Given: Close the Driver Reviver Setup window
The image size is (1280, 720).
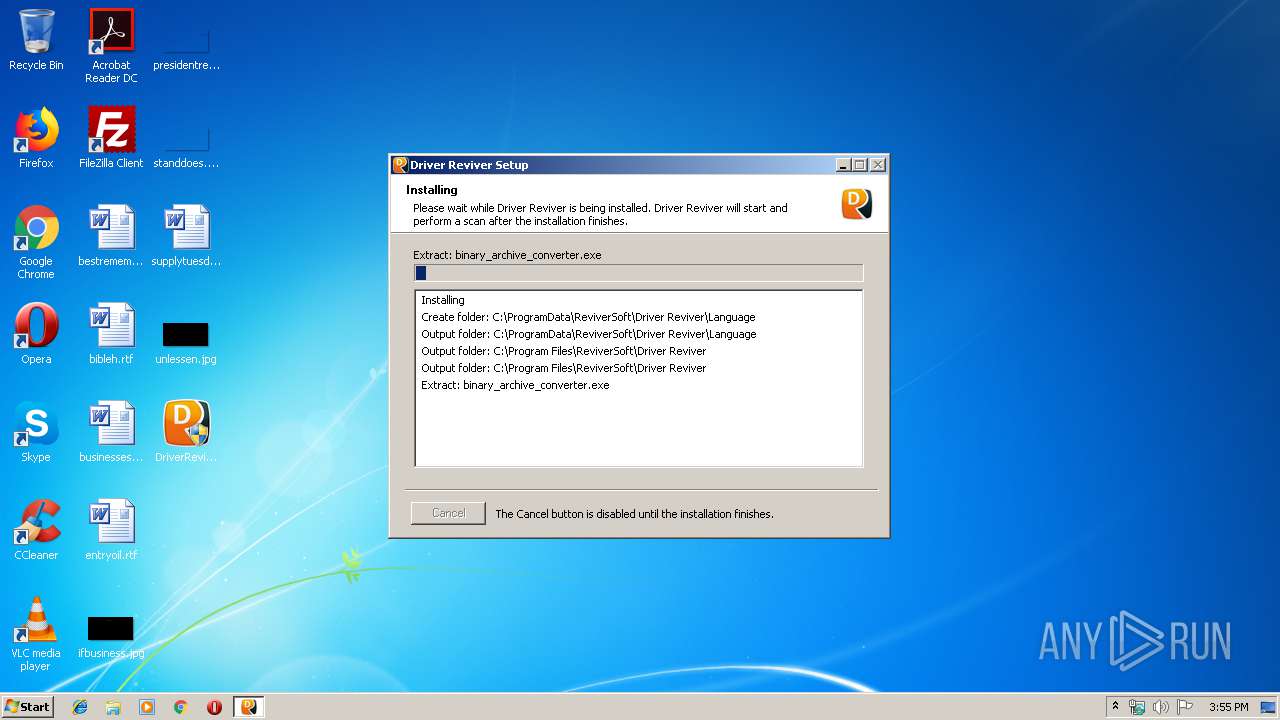Looking at the screenshot, I should [x=878, y=165].
